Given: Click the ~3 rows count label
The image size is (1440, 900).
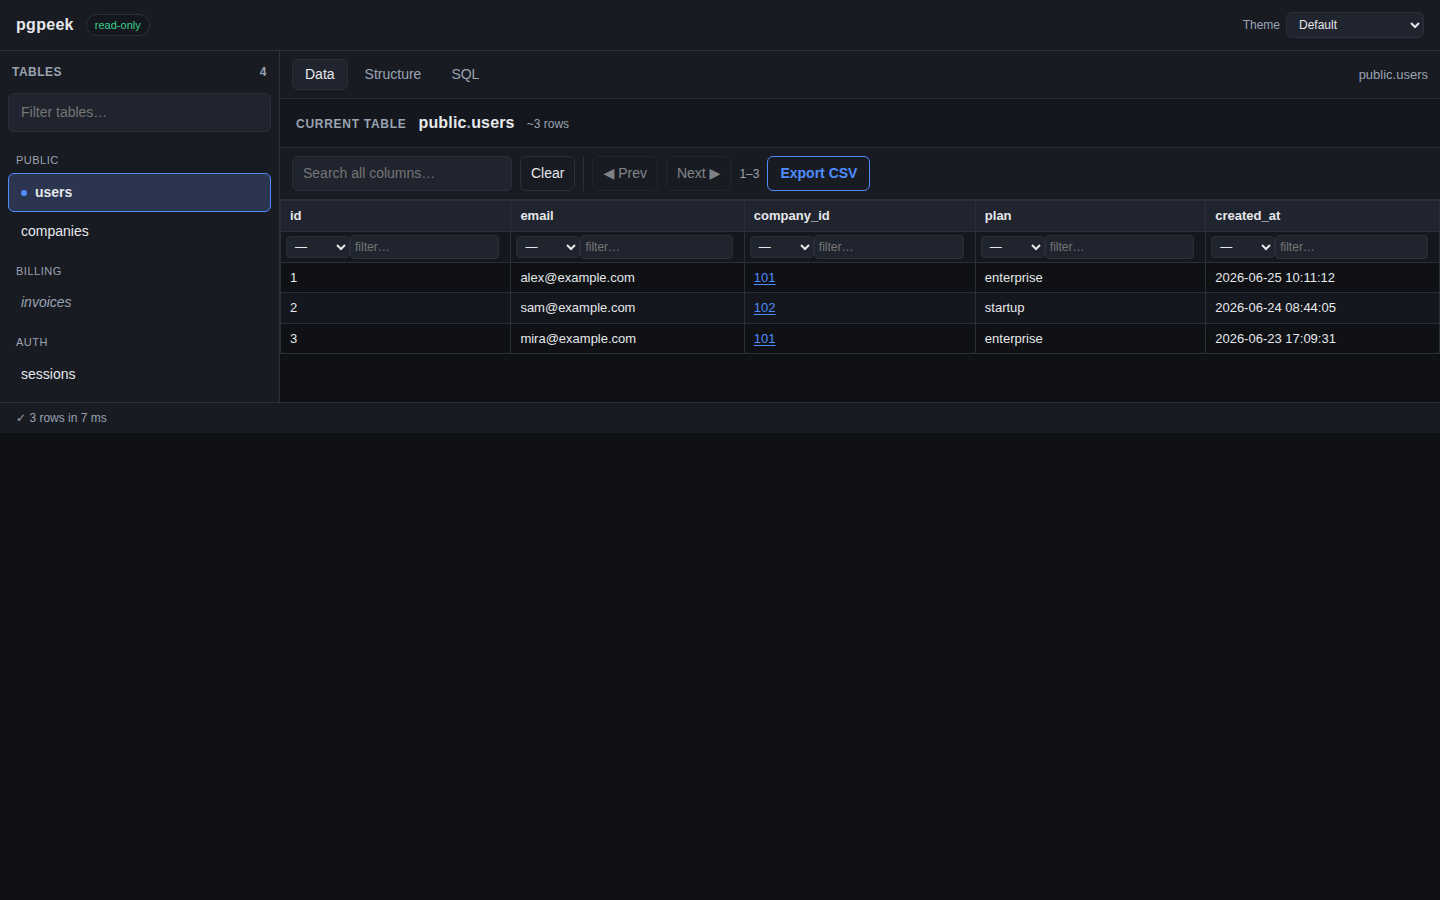Looking at the screenshot, I should tap(548, 124).
